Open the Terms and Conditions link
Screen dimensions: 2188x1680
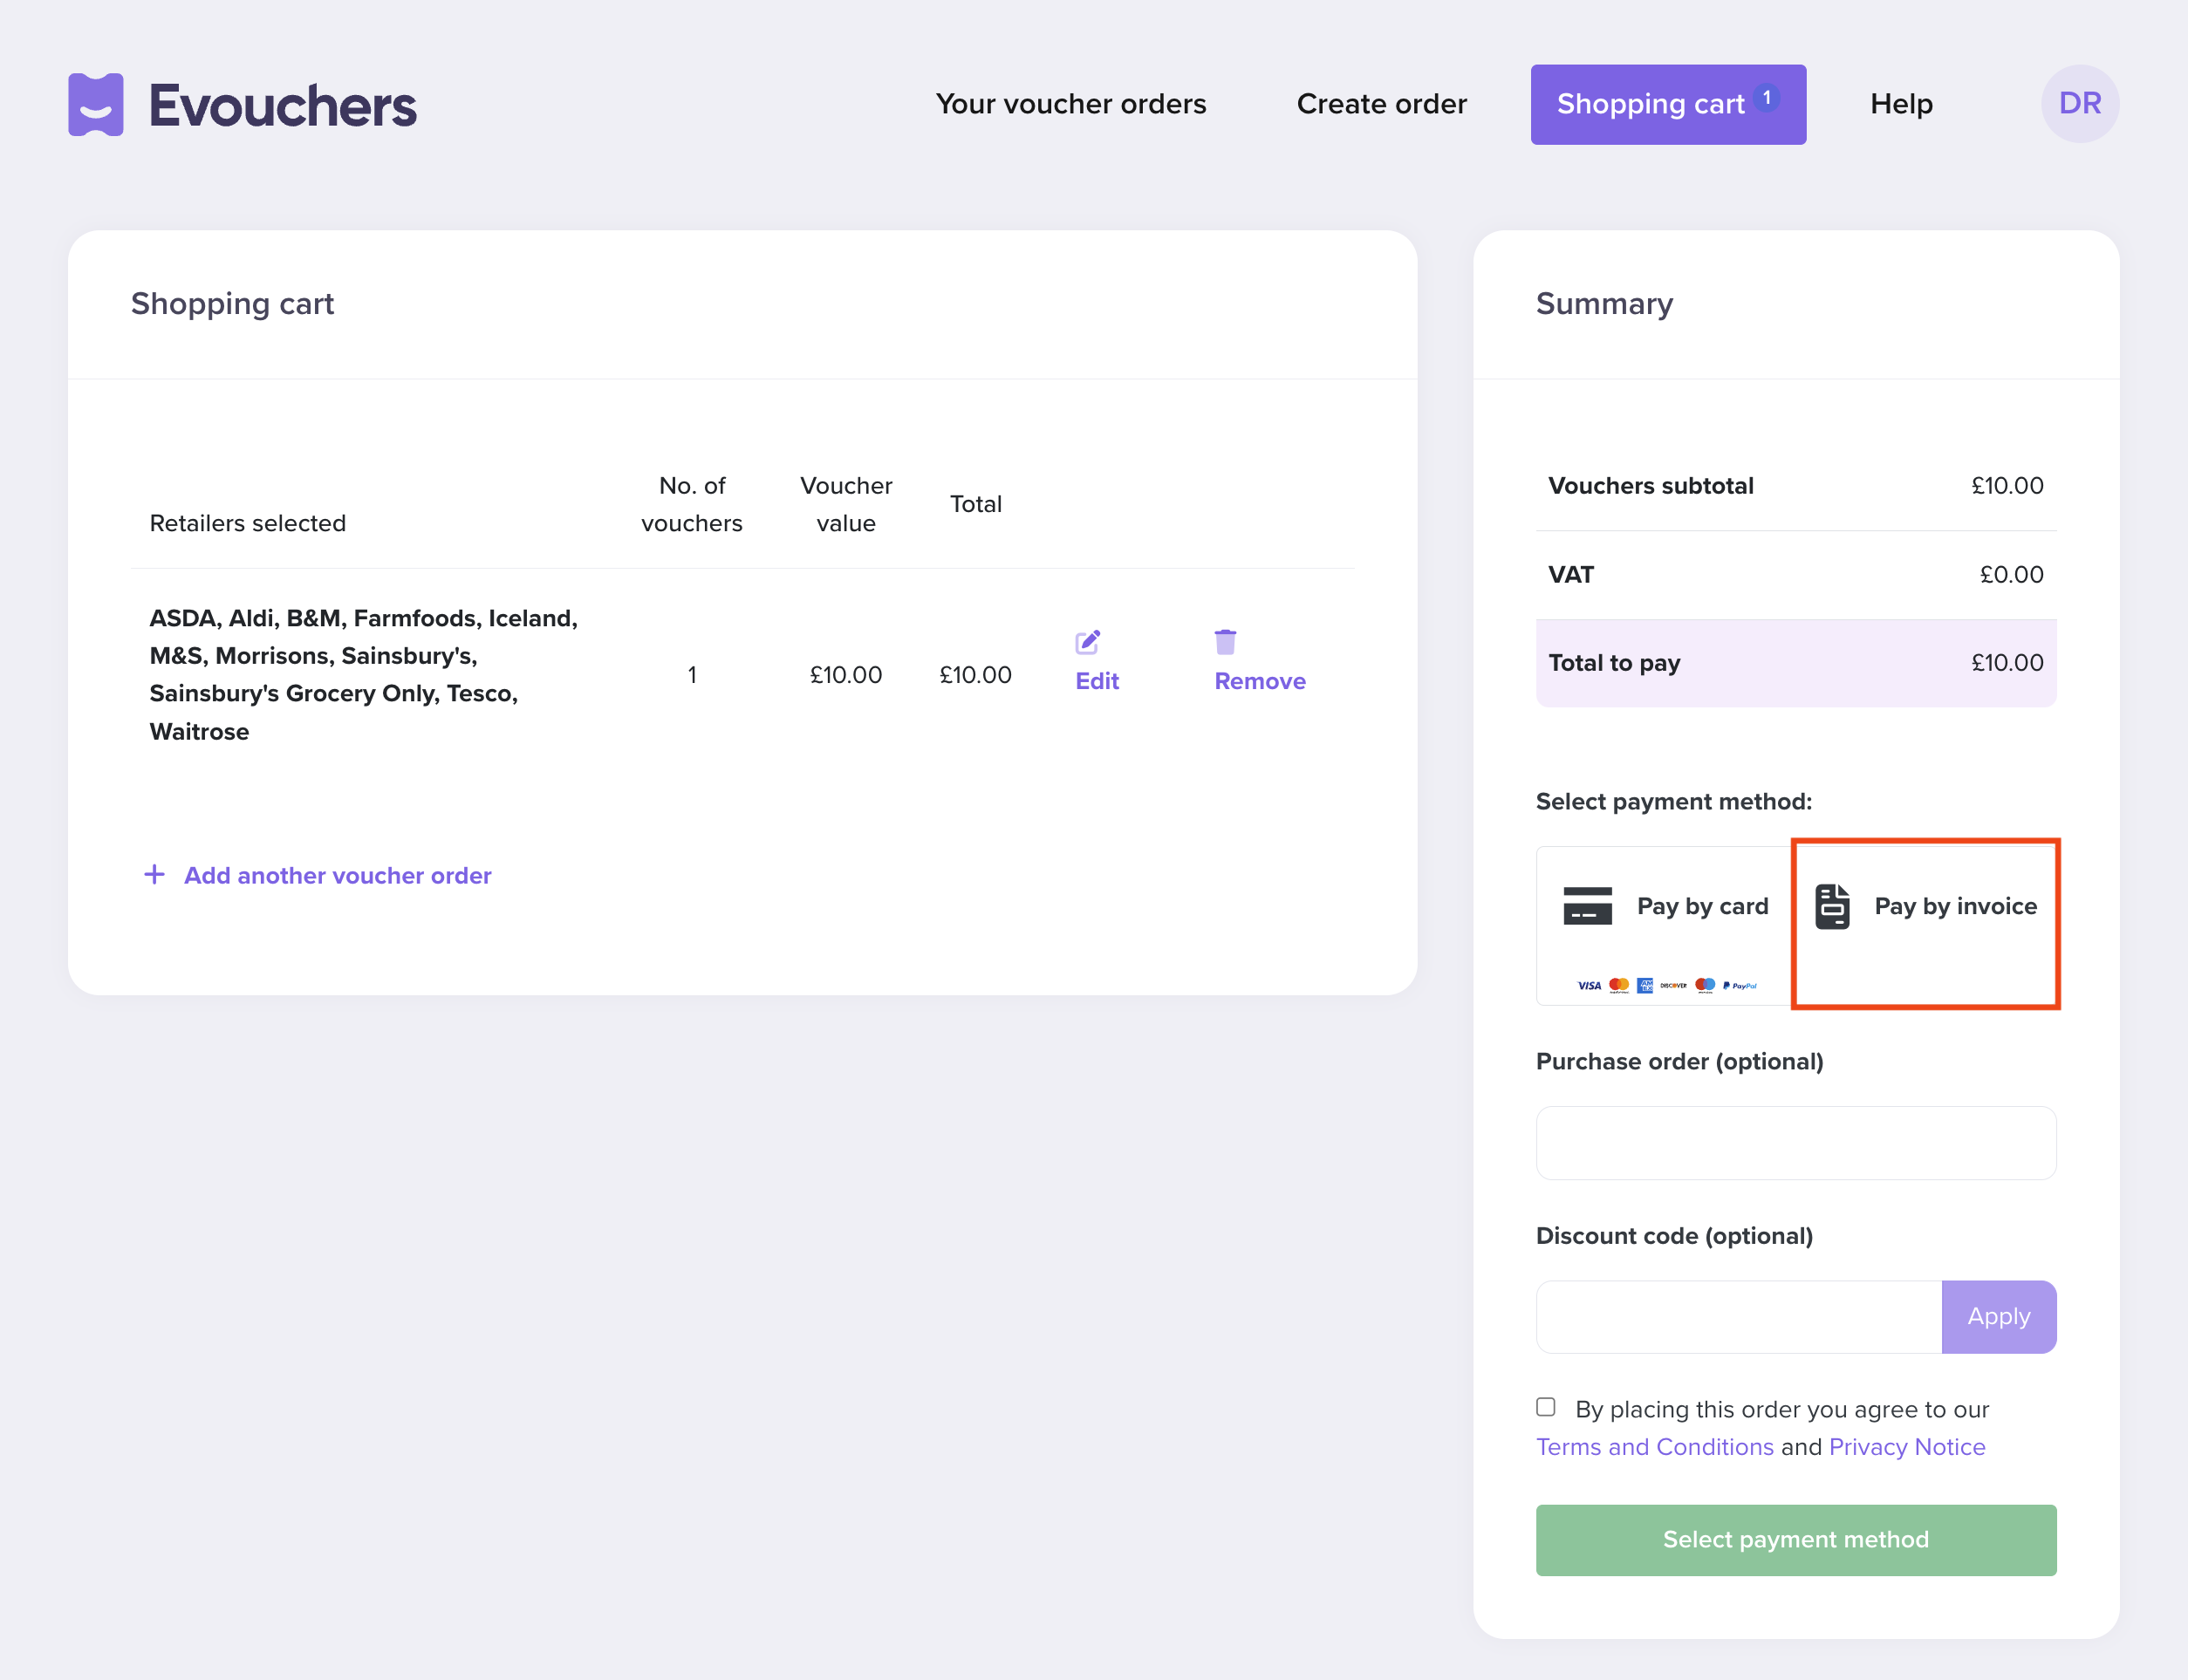pyautogui.click(x=1654, y=1447)
